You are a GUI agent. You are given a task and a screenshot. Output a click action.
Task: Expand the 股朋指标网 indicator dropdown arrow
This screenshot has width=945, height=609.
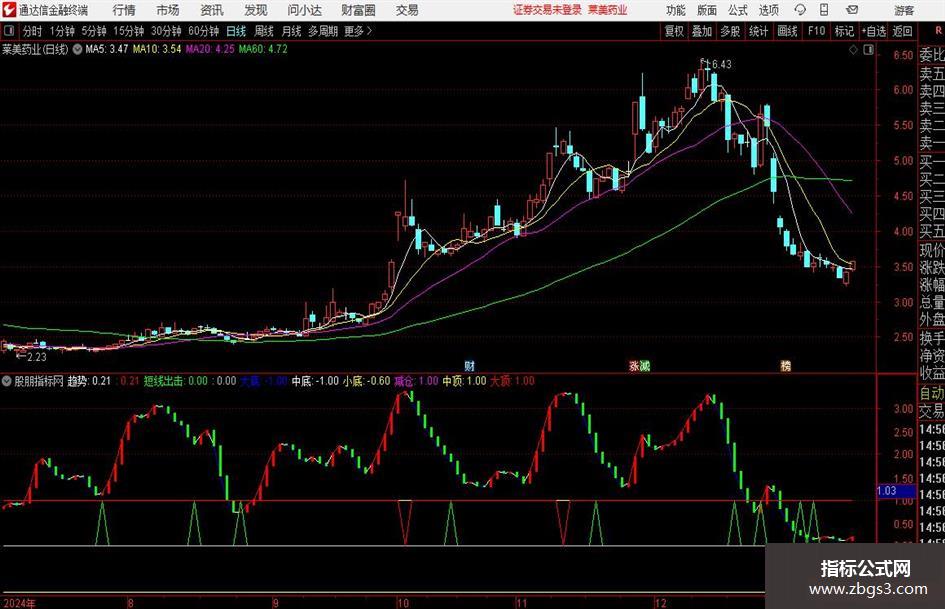click(7, 381)
